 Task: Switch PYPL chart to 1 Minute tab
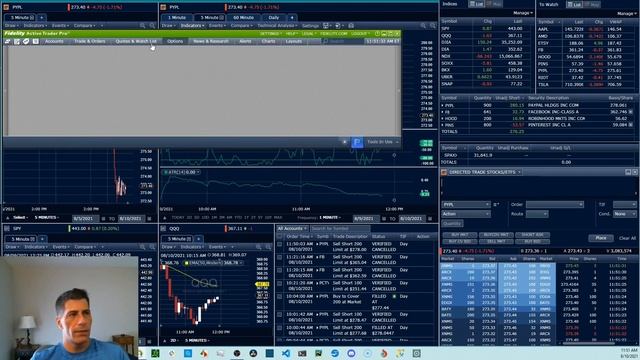point(176,18)
